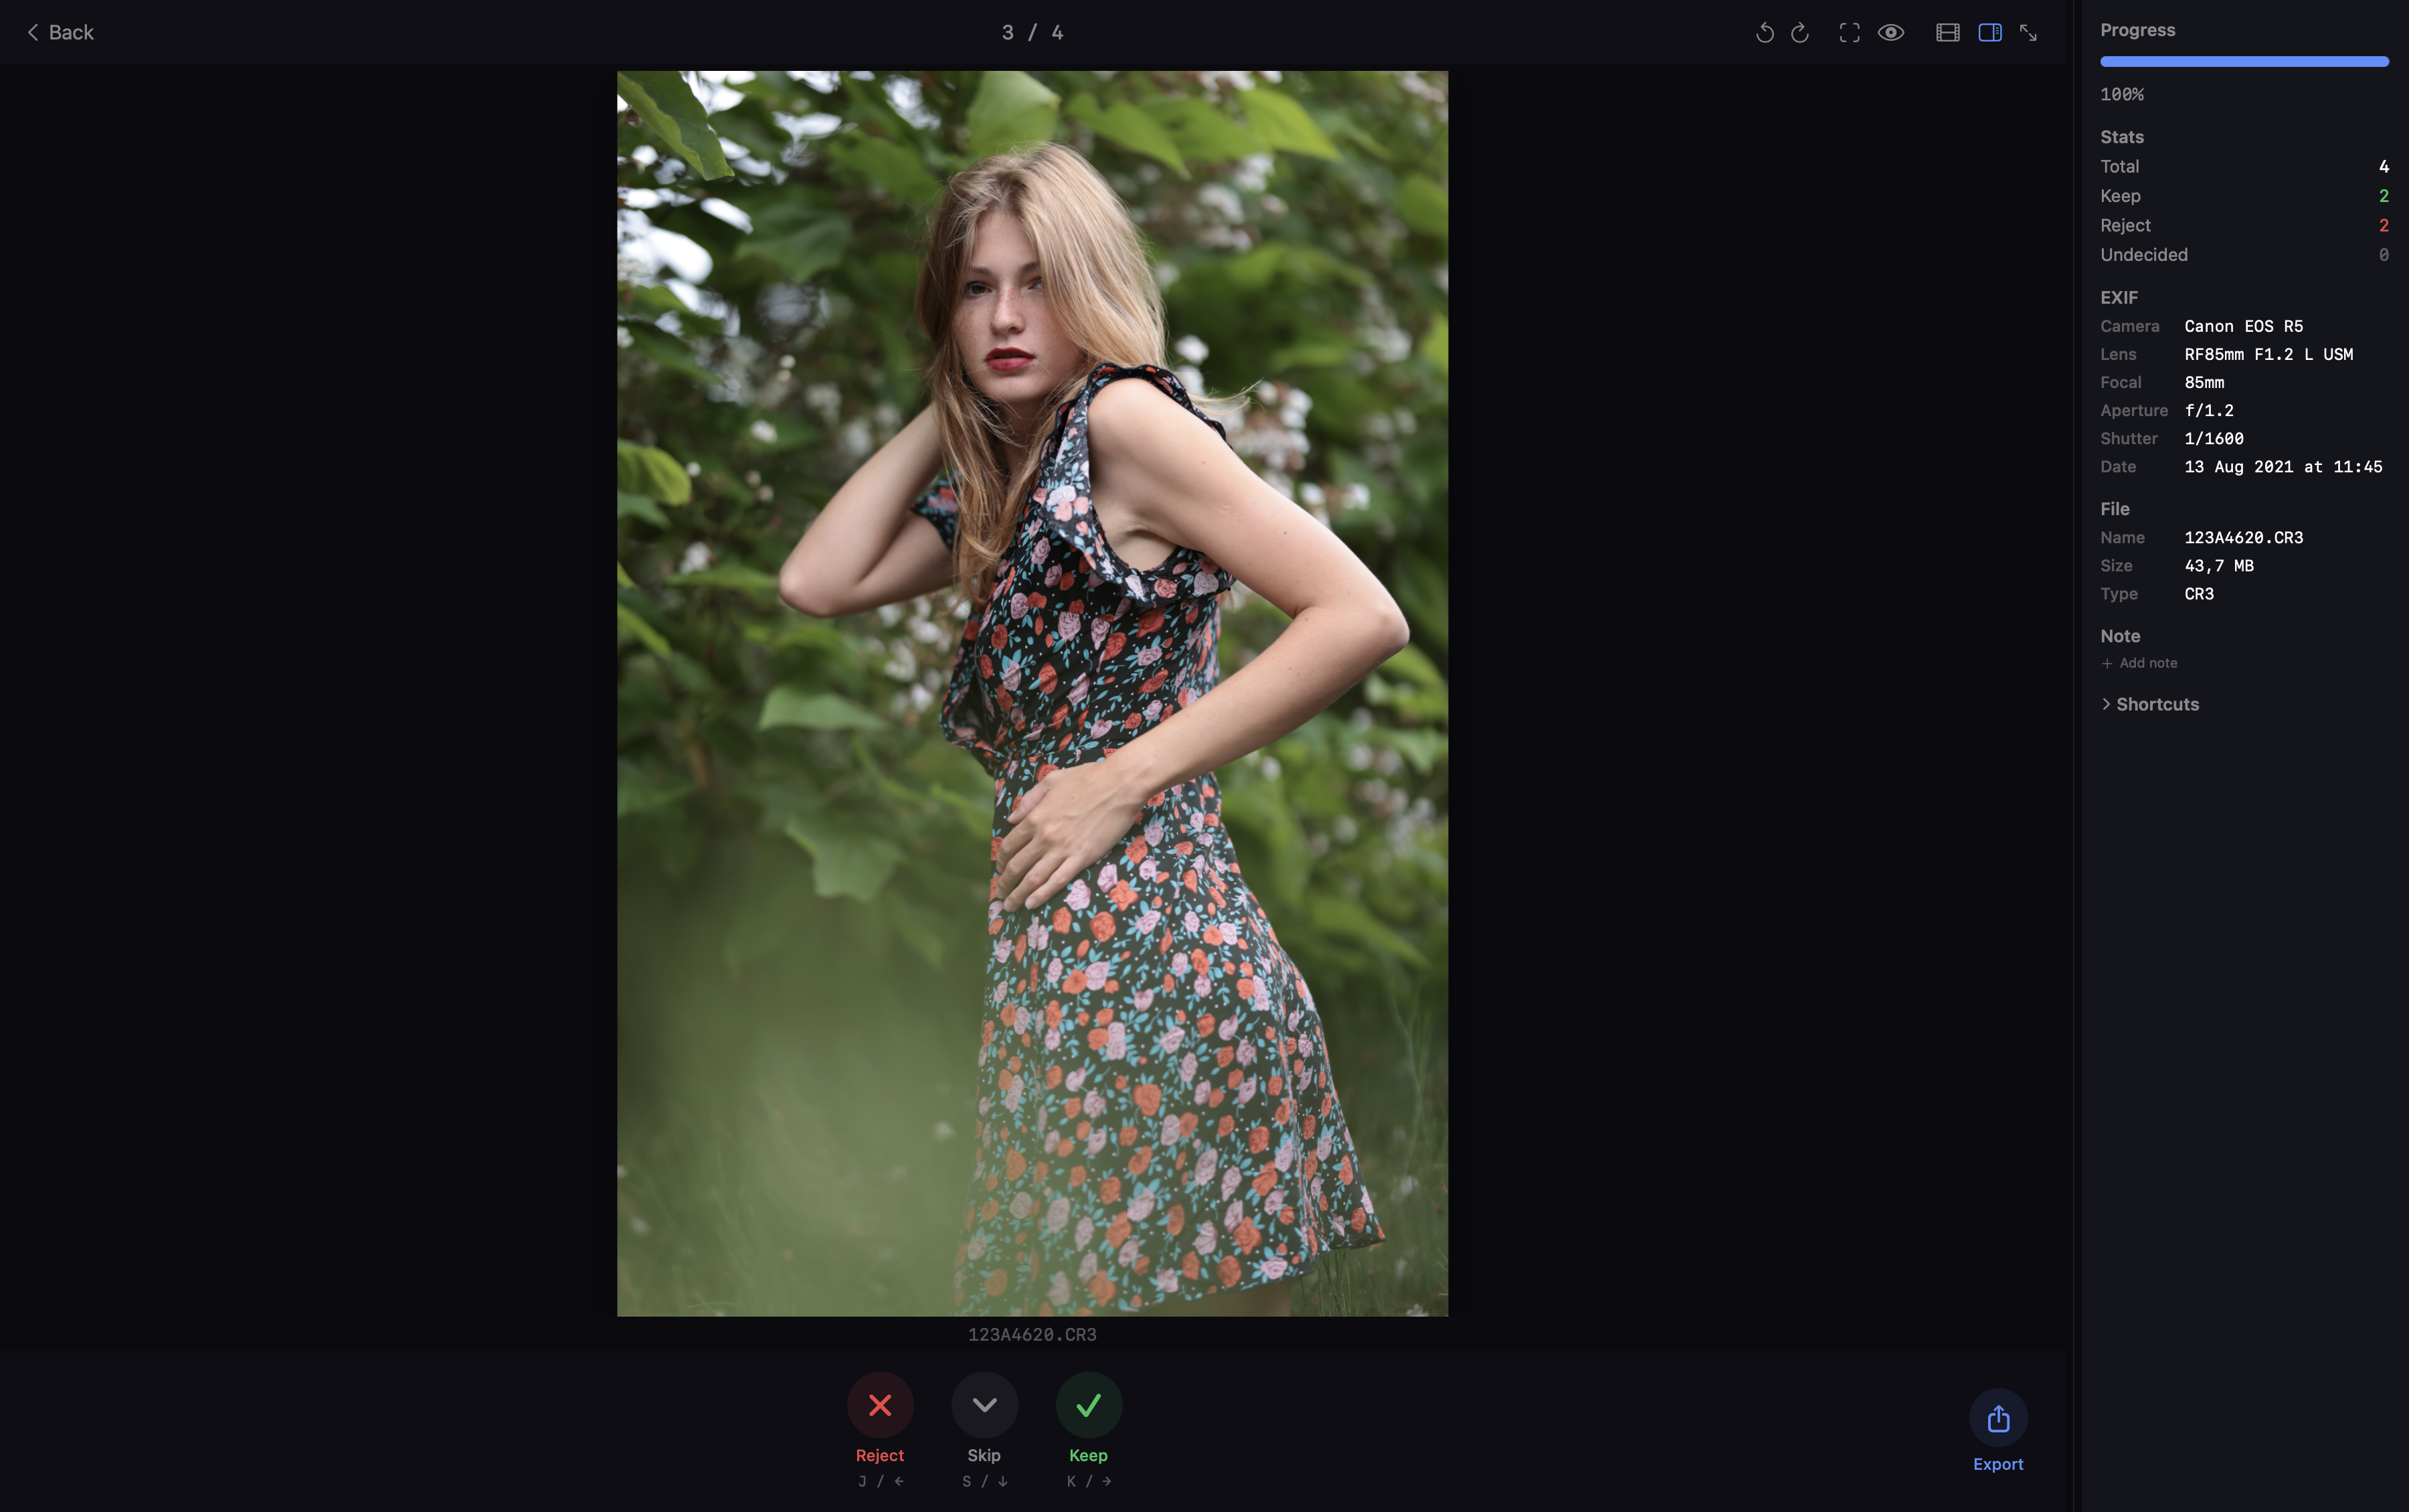Enter fullscreen view with the frame icon
2409x1512 pixels.
[x=1849, y=32]
